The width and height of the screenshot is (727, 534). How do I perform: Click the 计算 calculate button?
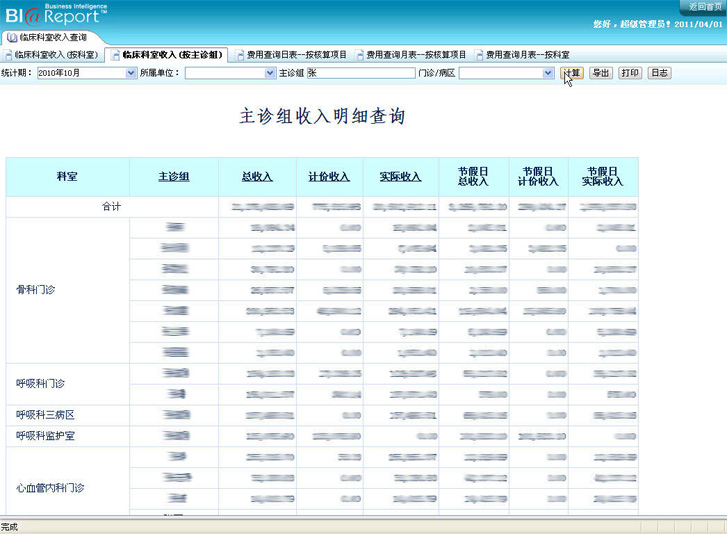coord(572,73)
